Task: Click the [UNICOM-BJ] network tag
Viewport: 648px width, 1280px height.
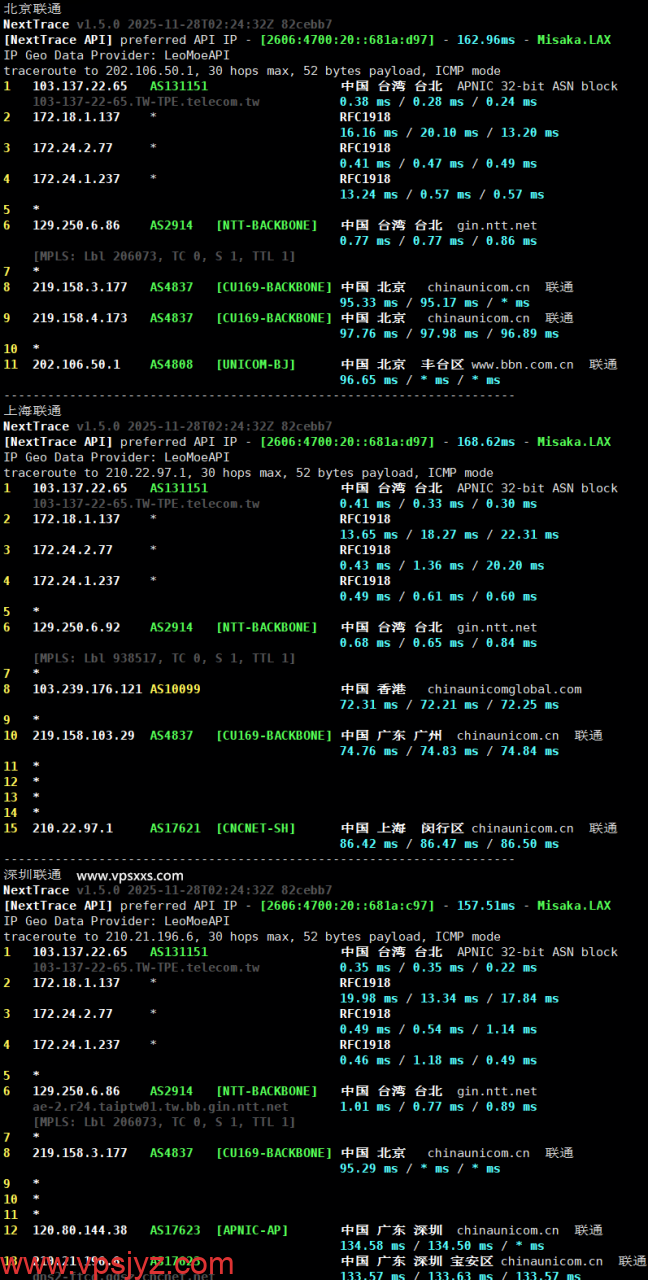Action: tap(256, 364)
